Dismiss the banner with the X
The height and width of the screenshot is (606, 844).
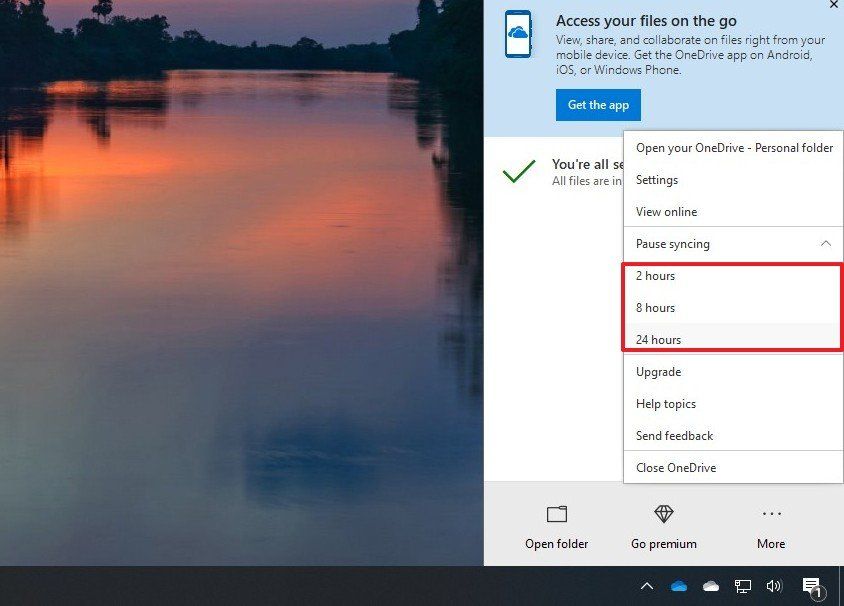click(x=833, y=6)
